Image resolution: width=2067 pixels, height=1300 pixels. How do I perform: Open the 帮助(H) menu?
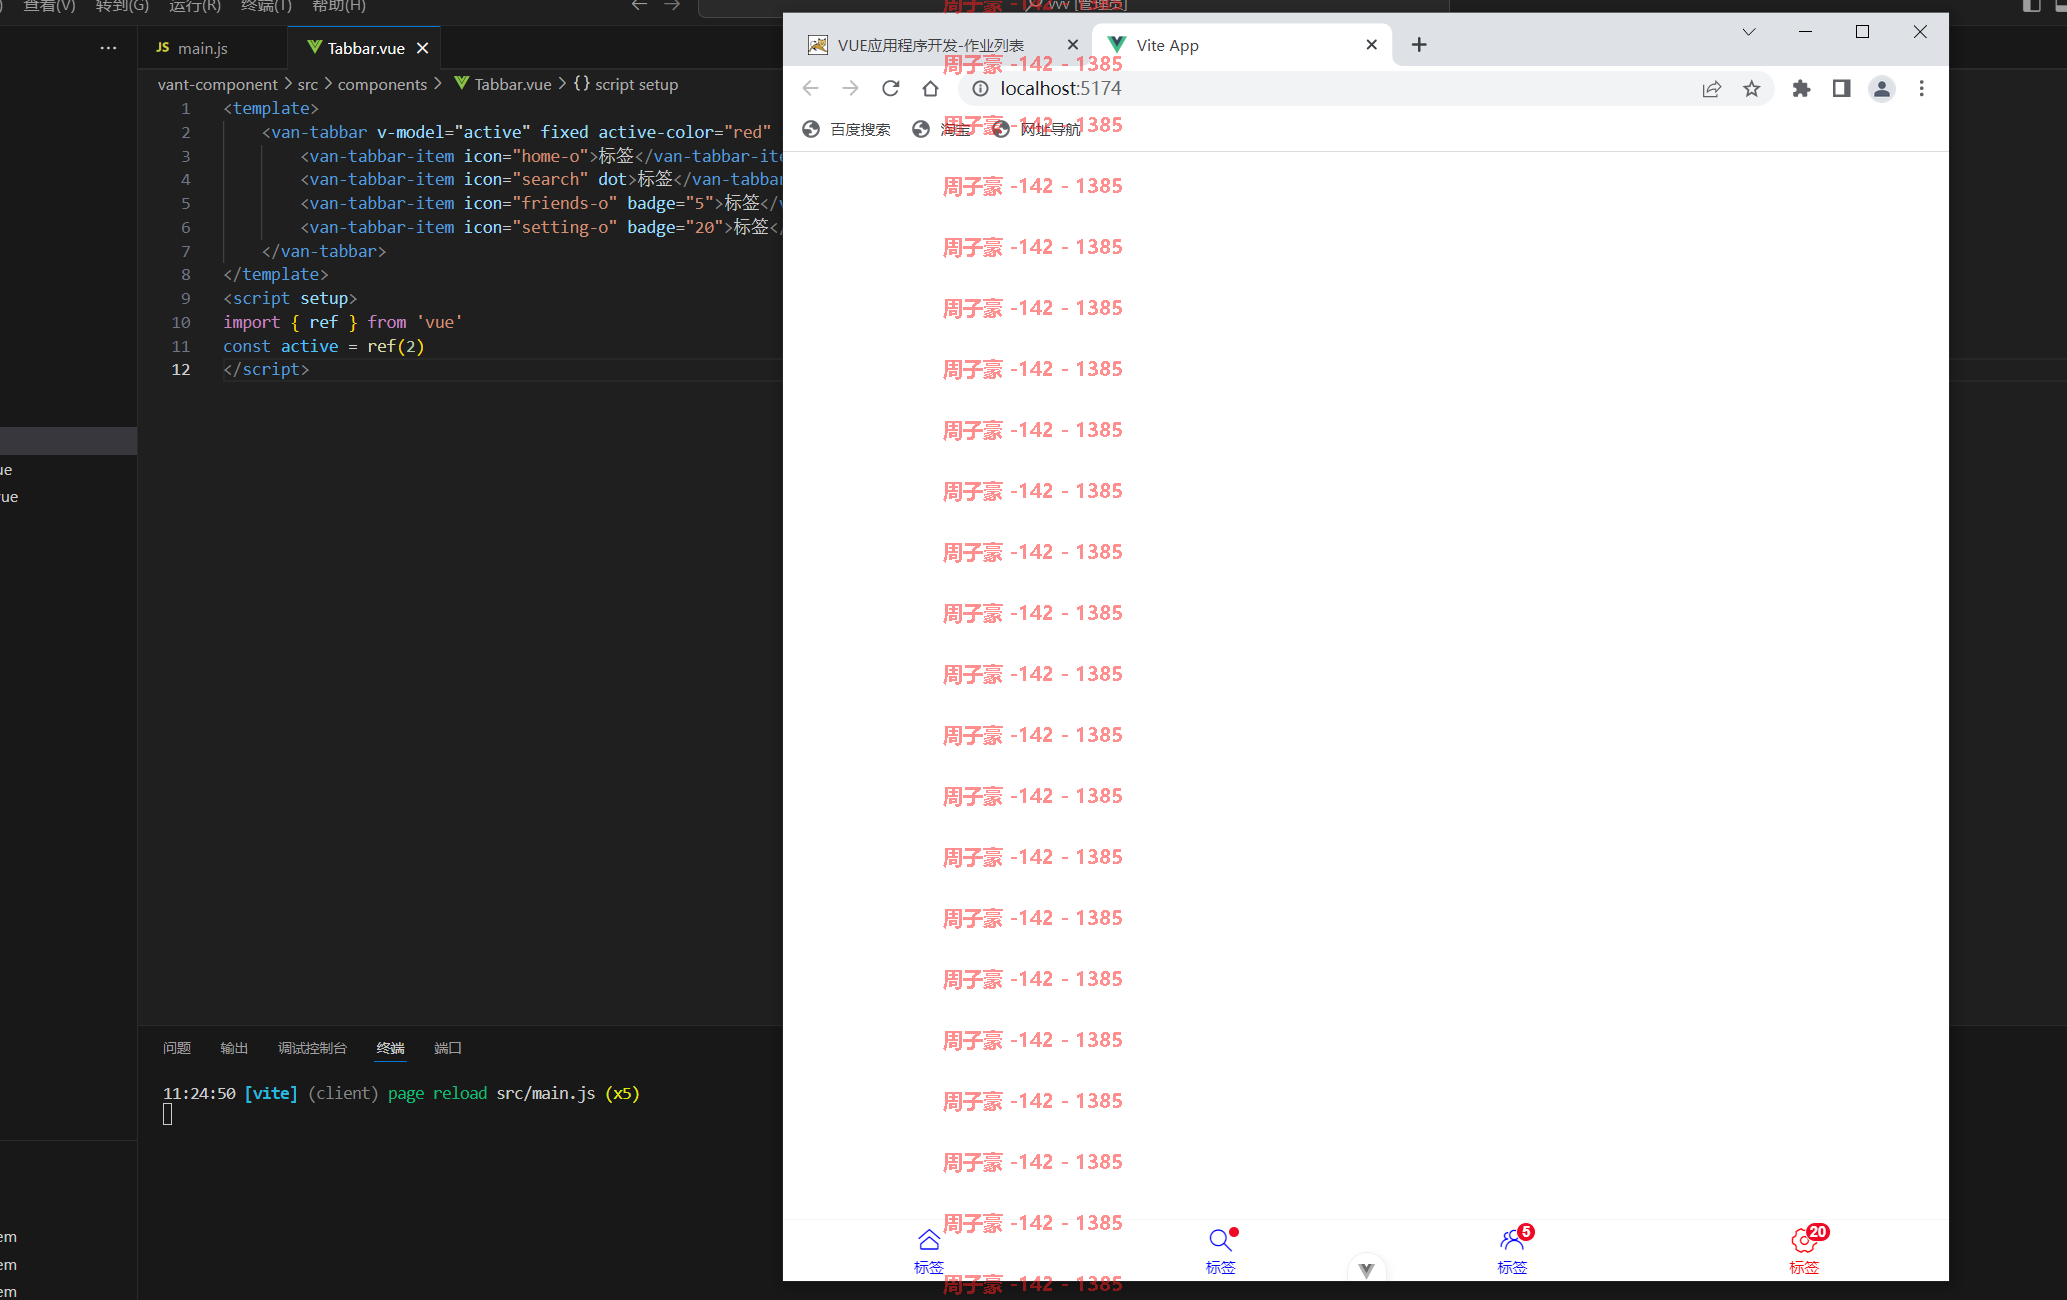[x=339, y=6]
